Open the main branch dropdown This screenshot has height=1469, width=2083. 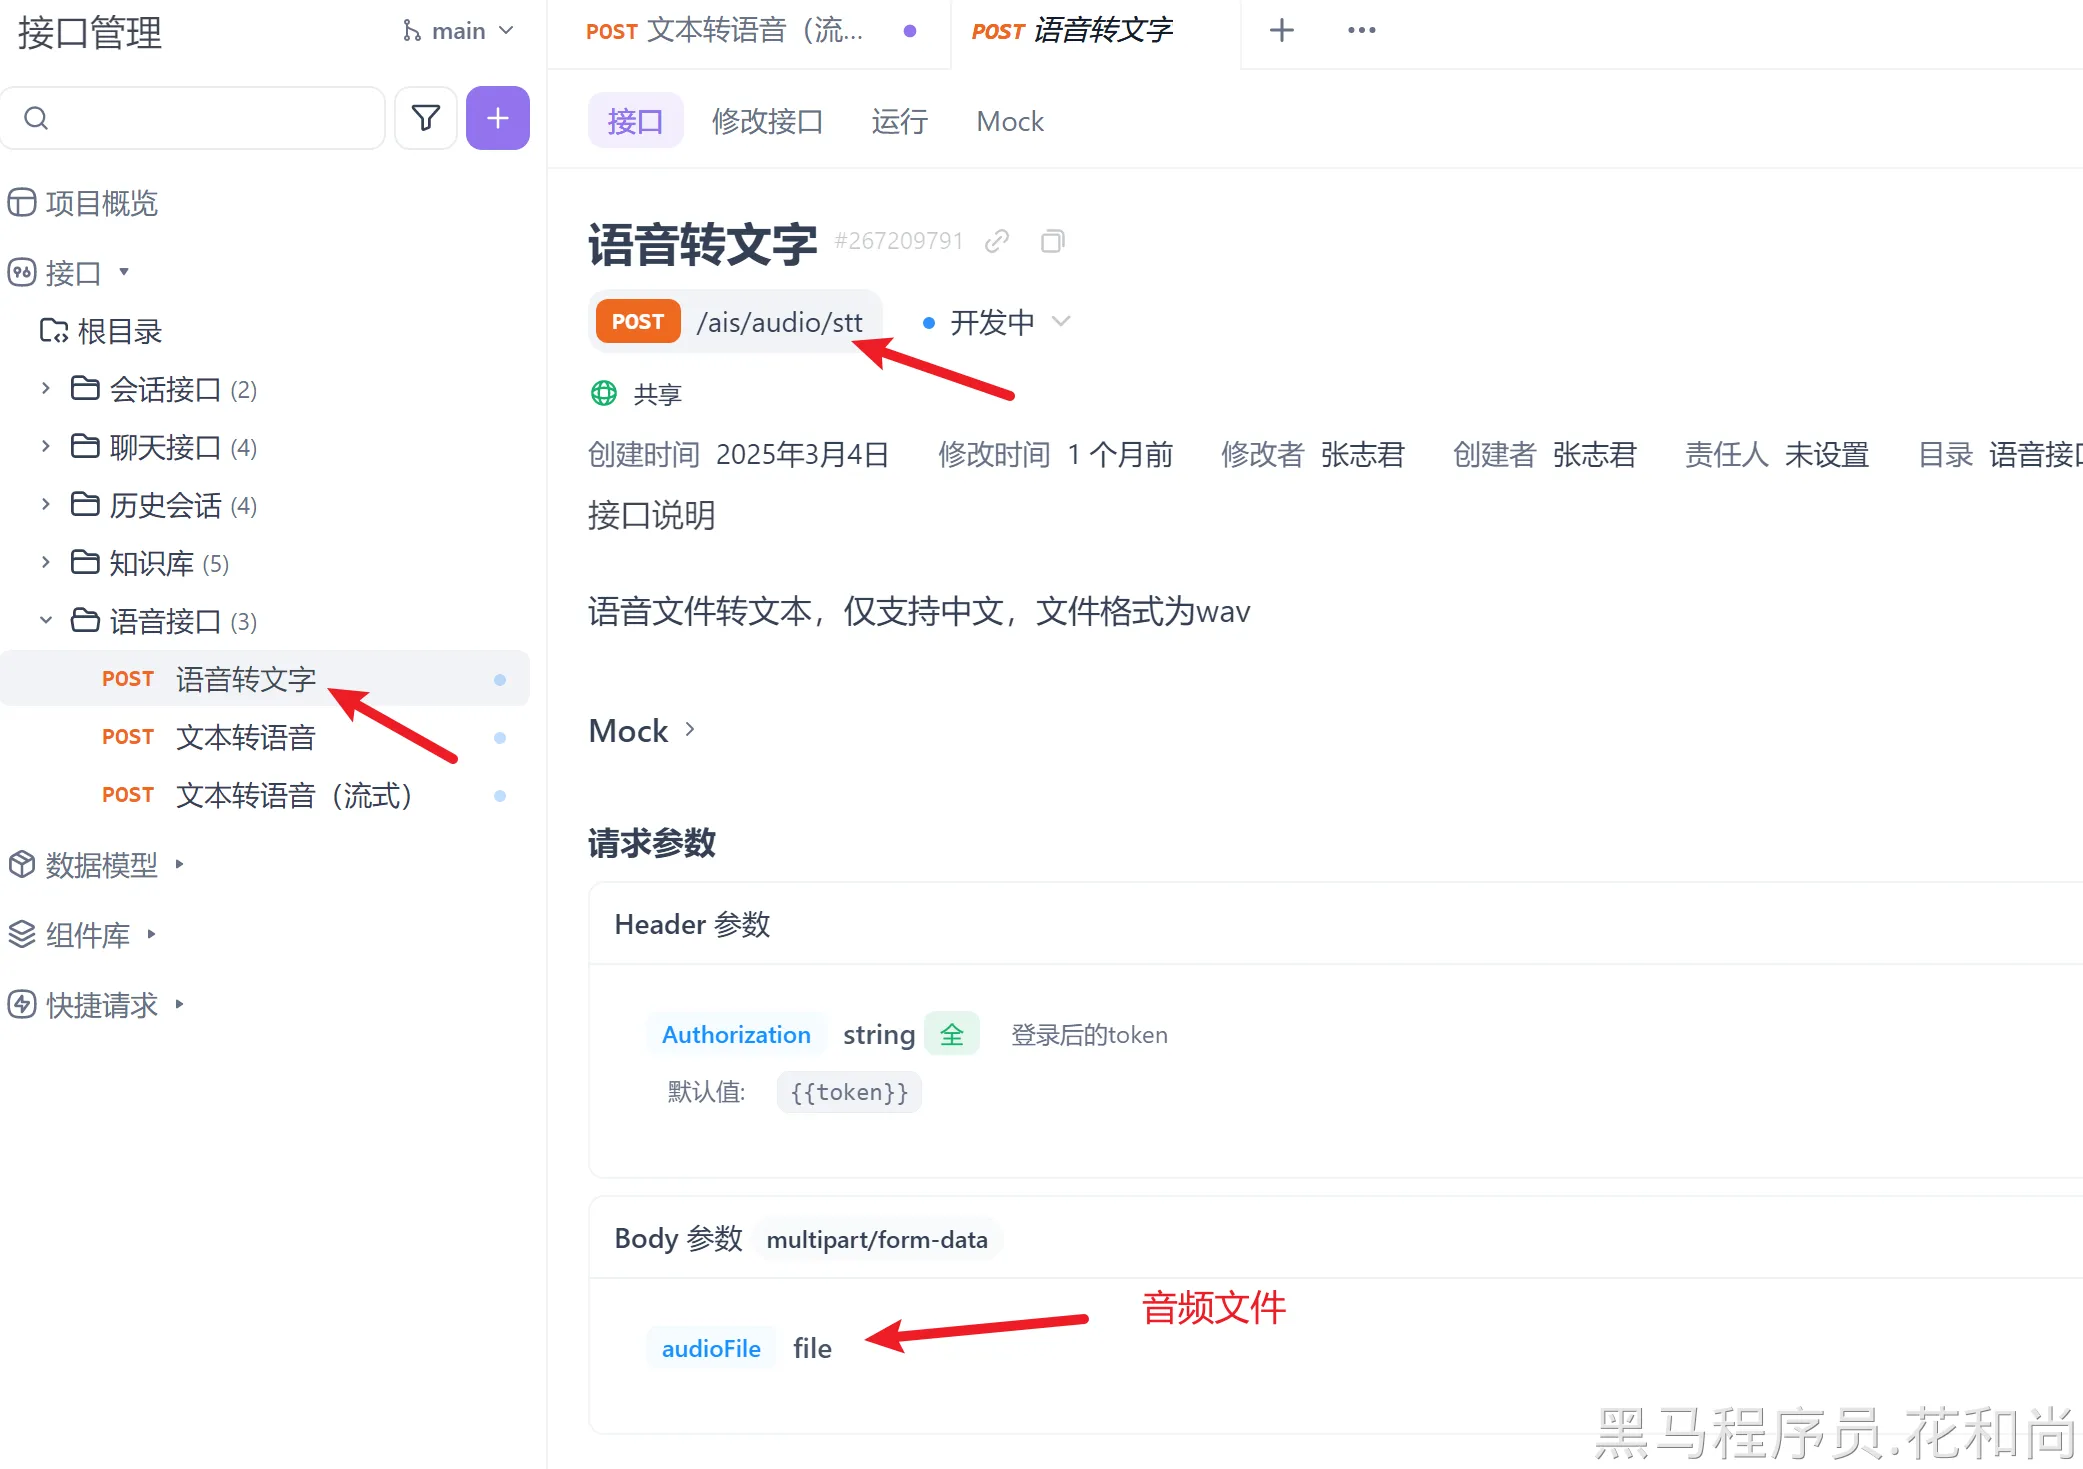pyautogui.click(x=458, y=31)
